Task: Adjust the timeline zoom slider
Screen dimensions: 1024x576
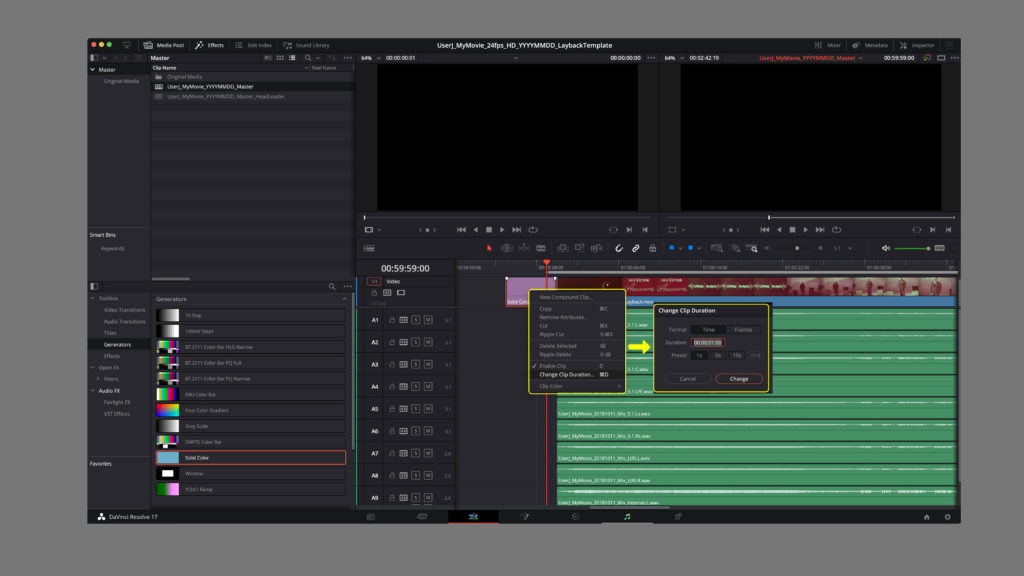Action: coord(797,248)
